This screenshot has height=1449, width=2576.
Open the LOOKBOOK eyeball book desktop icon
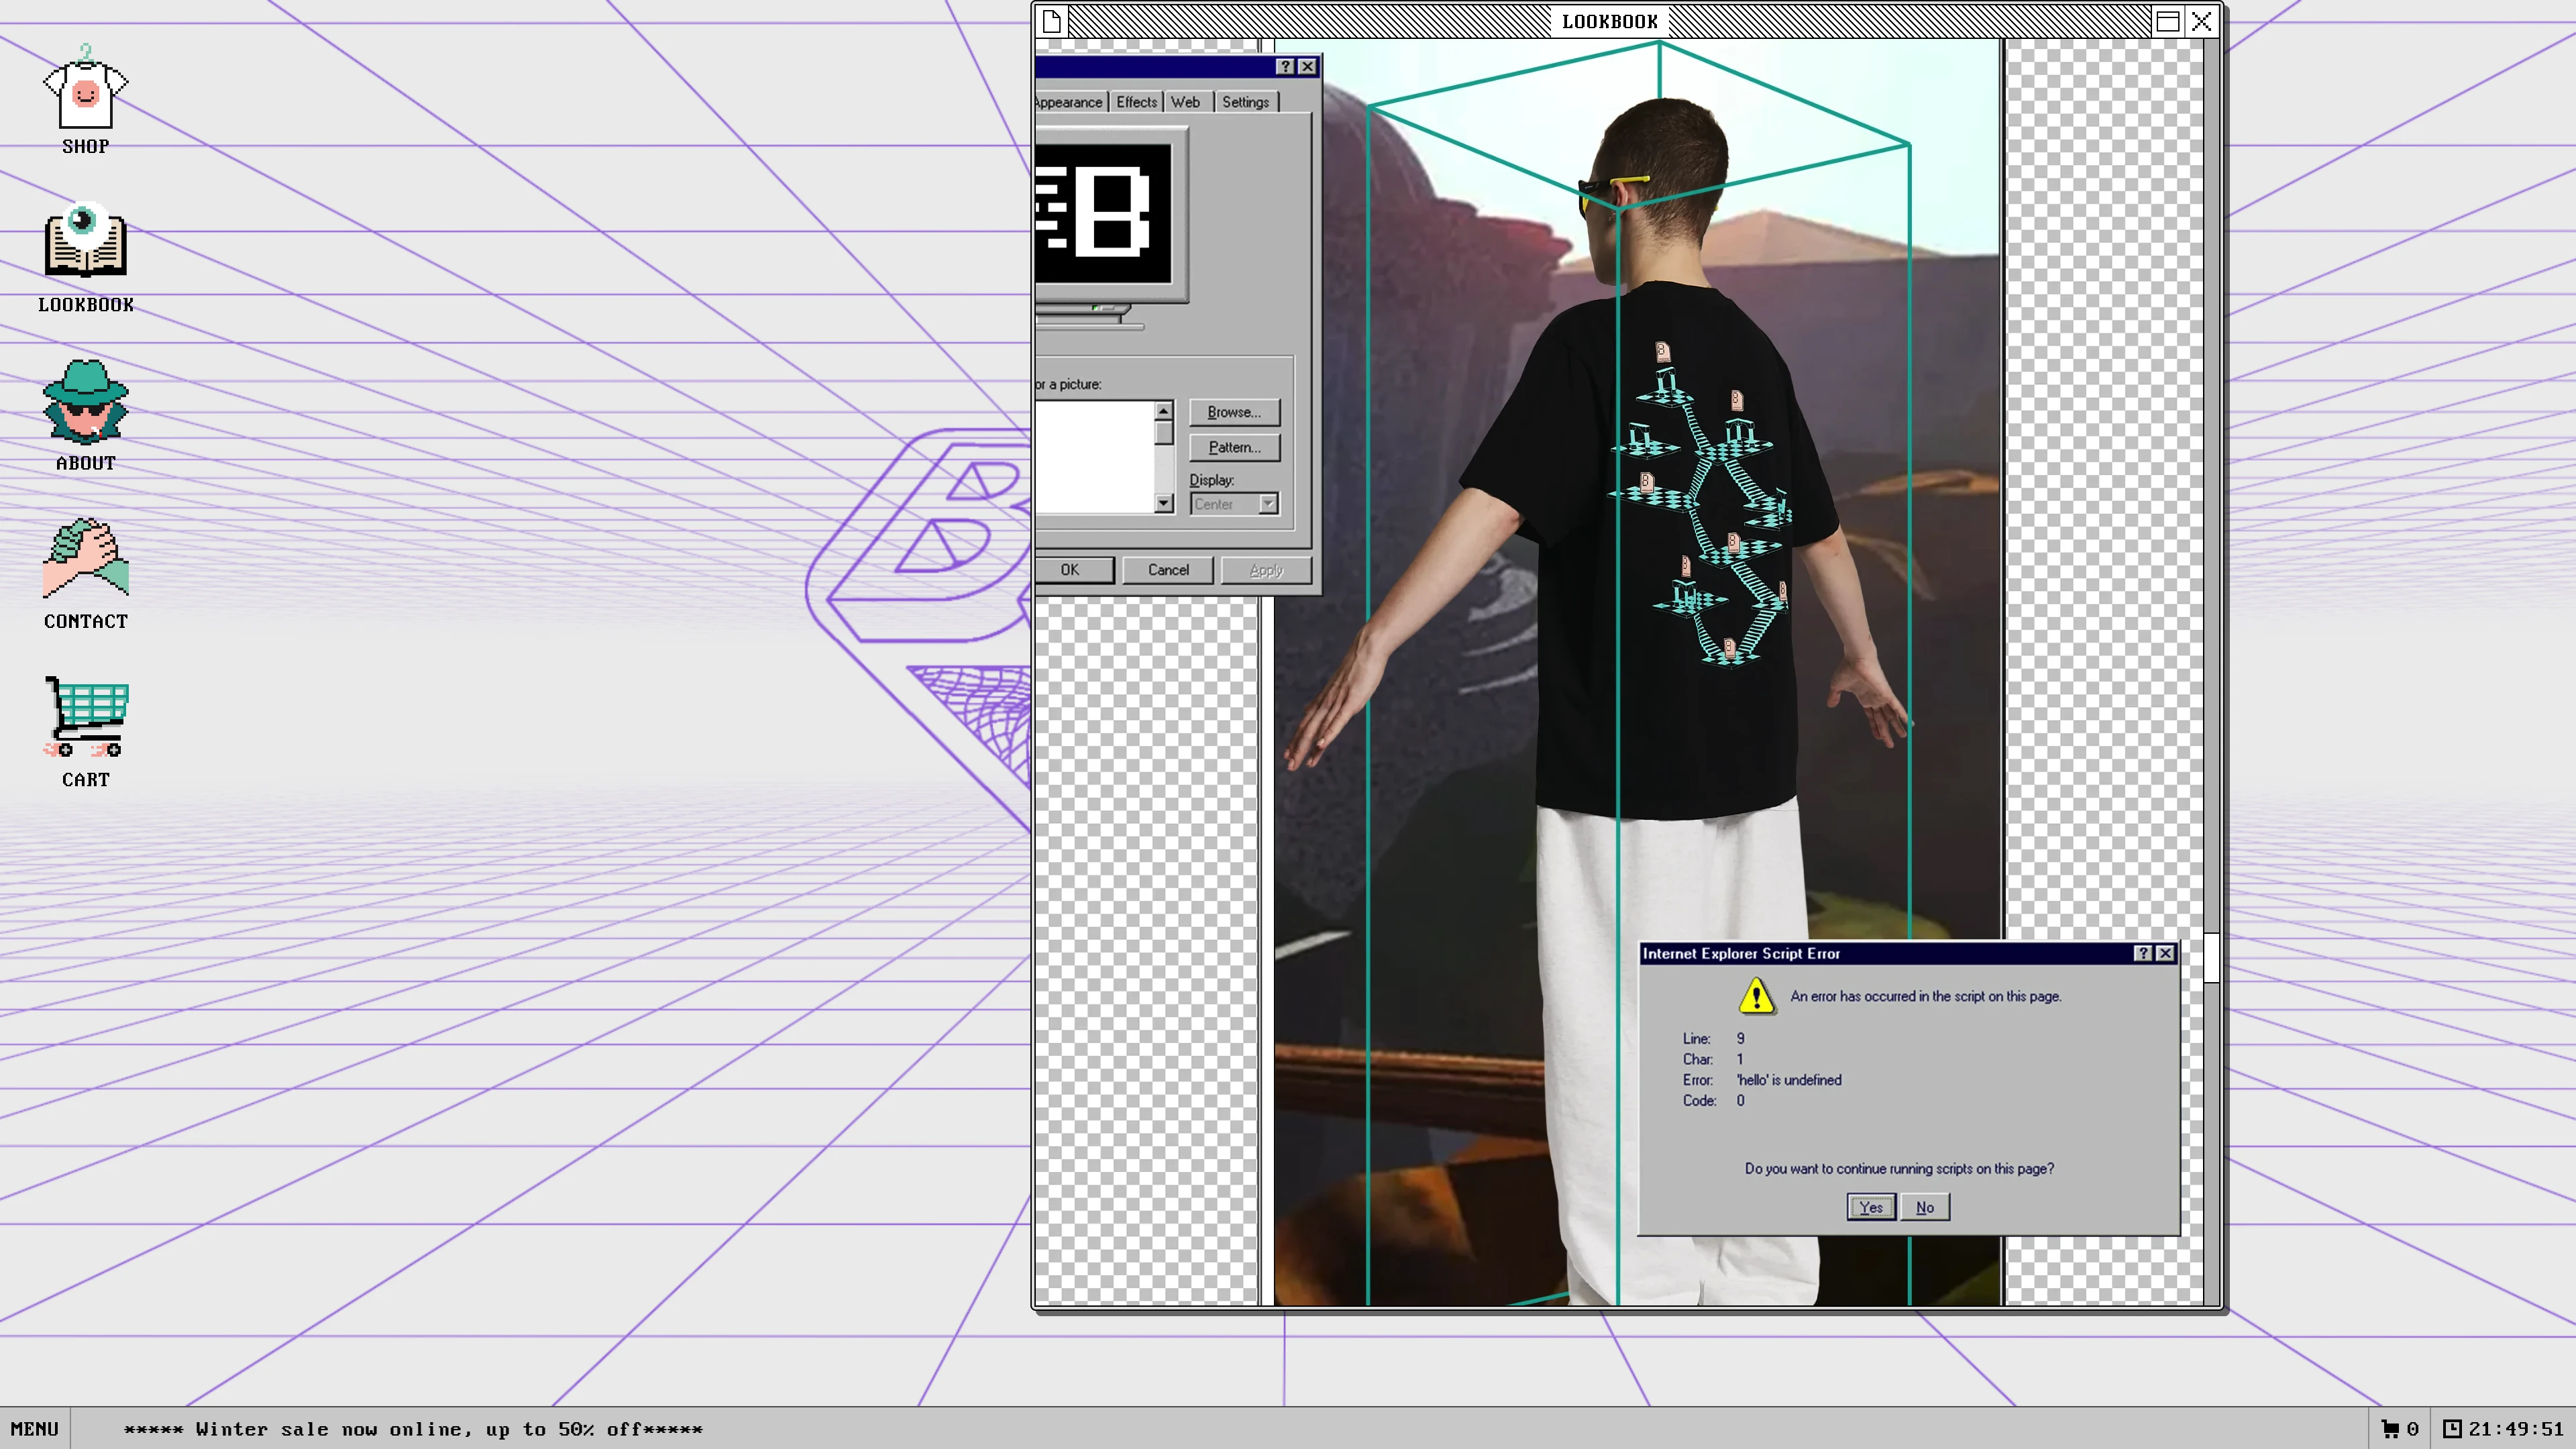(85, 257)
